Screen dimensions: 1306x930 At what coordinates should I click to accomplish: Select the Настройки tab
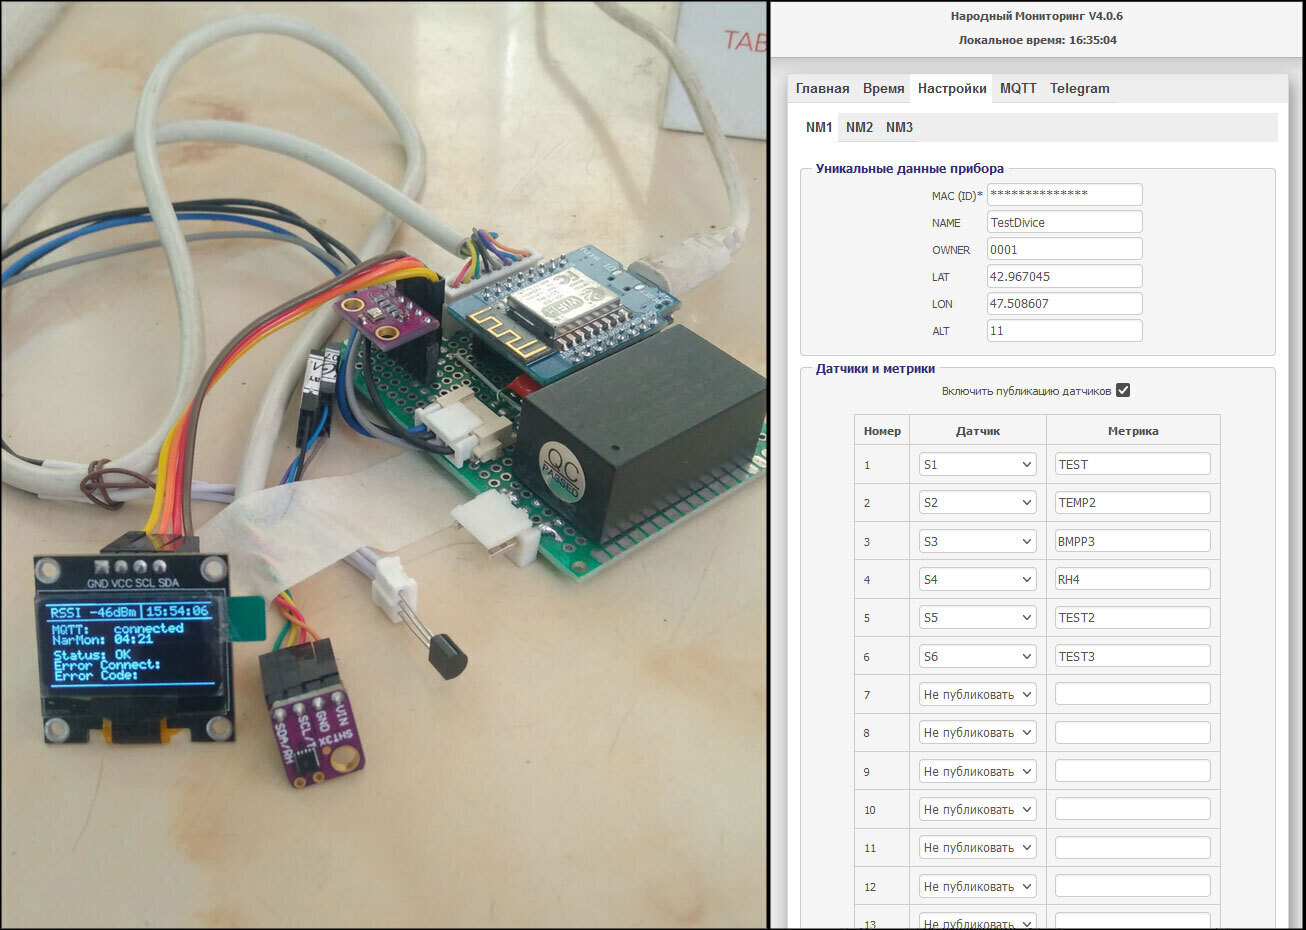pos(952,88)
